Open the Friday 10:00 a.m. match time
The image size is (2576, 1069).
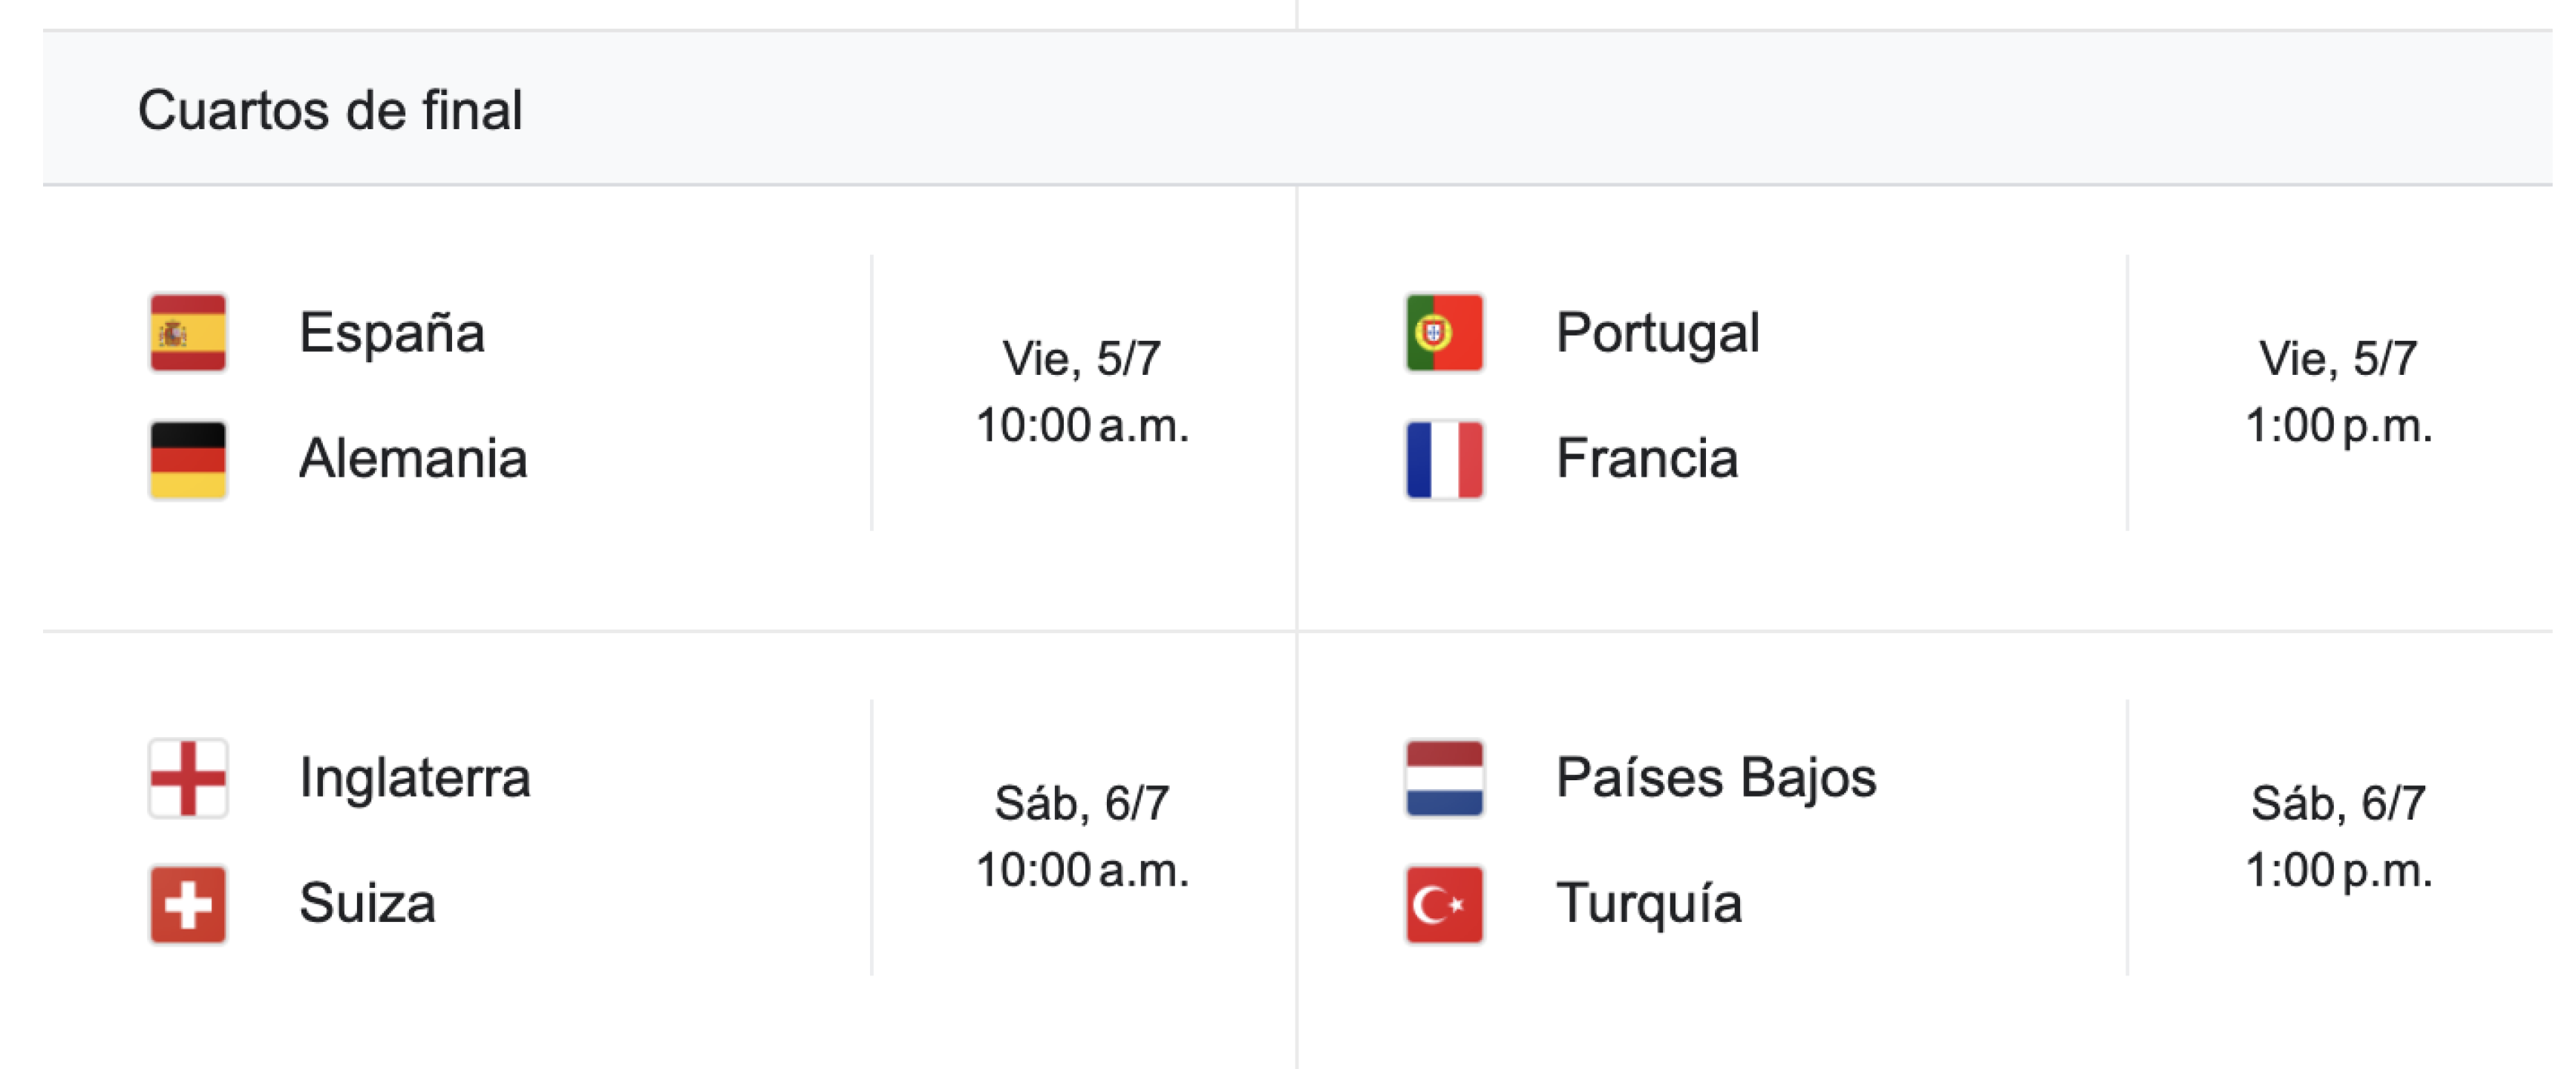pos(1082,392)
